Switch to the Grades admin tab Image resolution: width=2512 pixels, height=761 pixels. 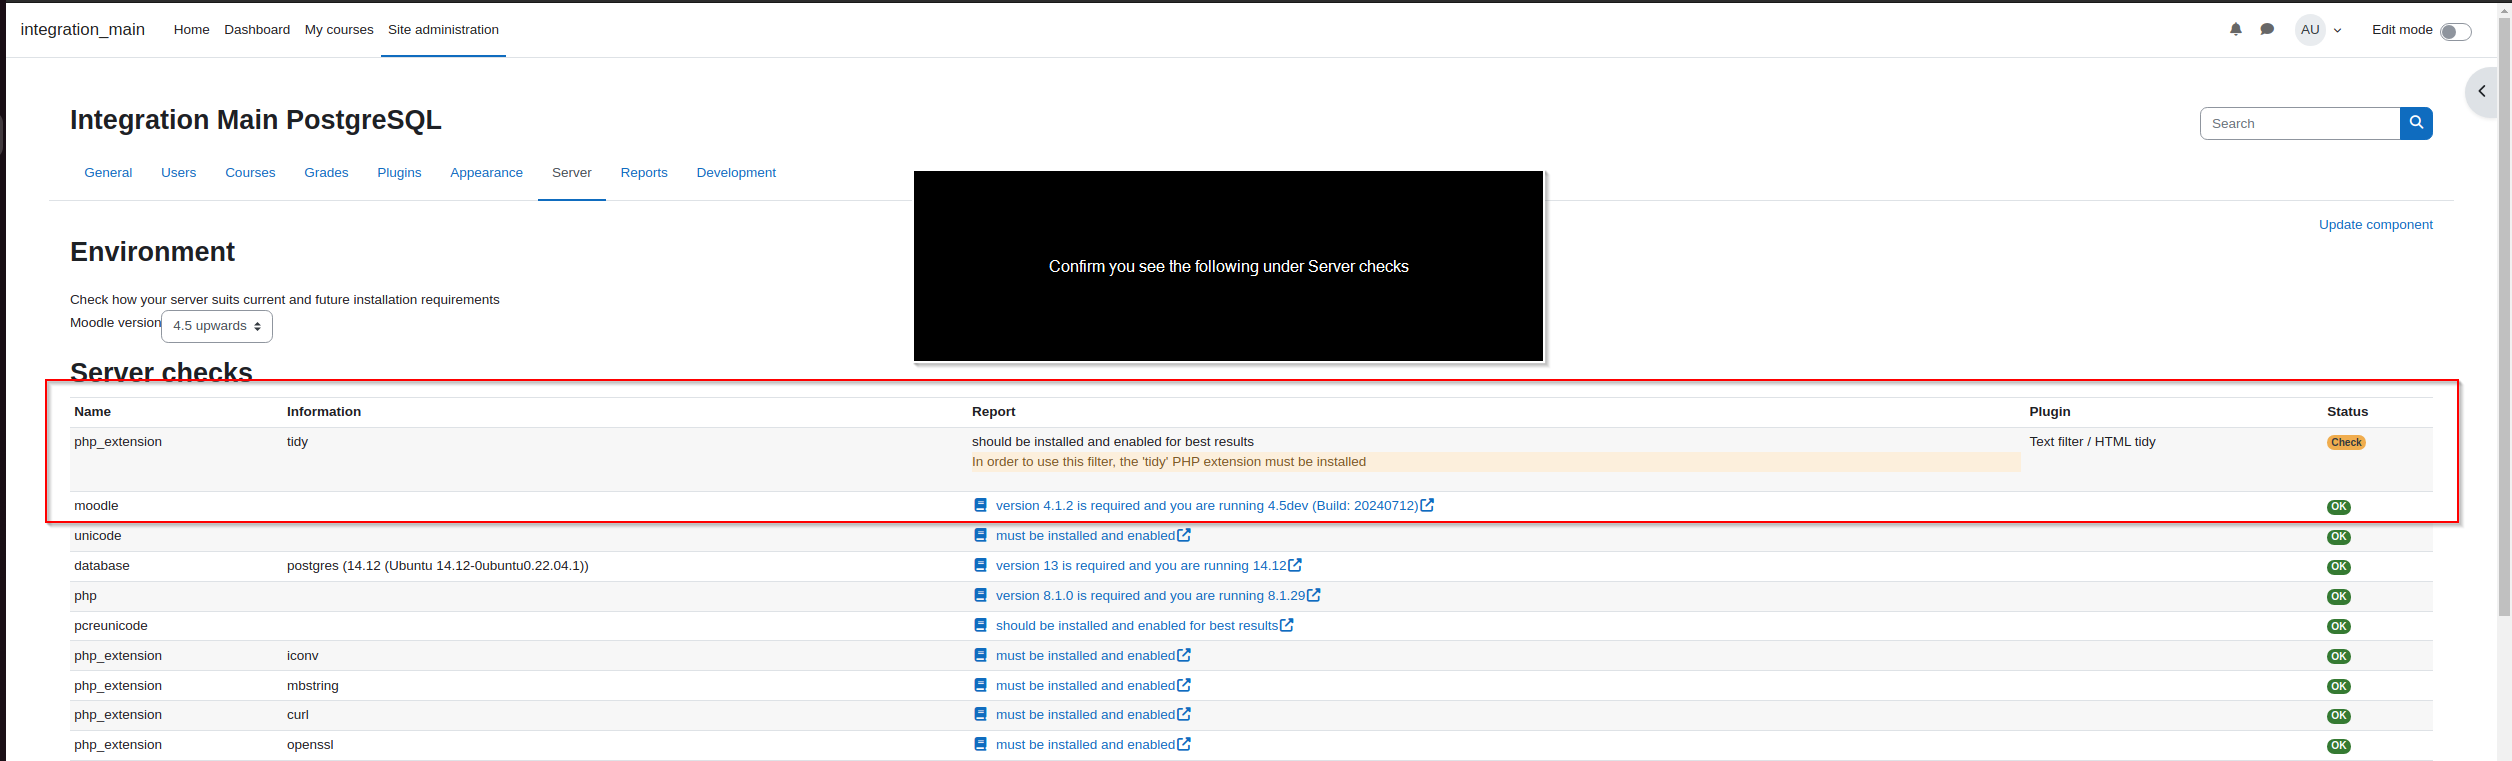tap(326, 173)
